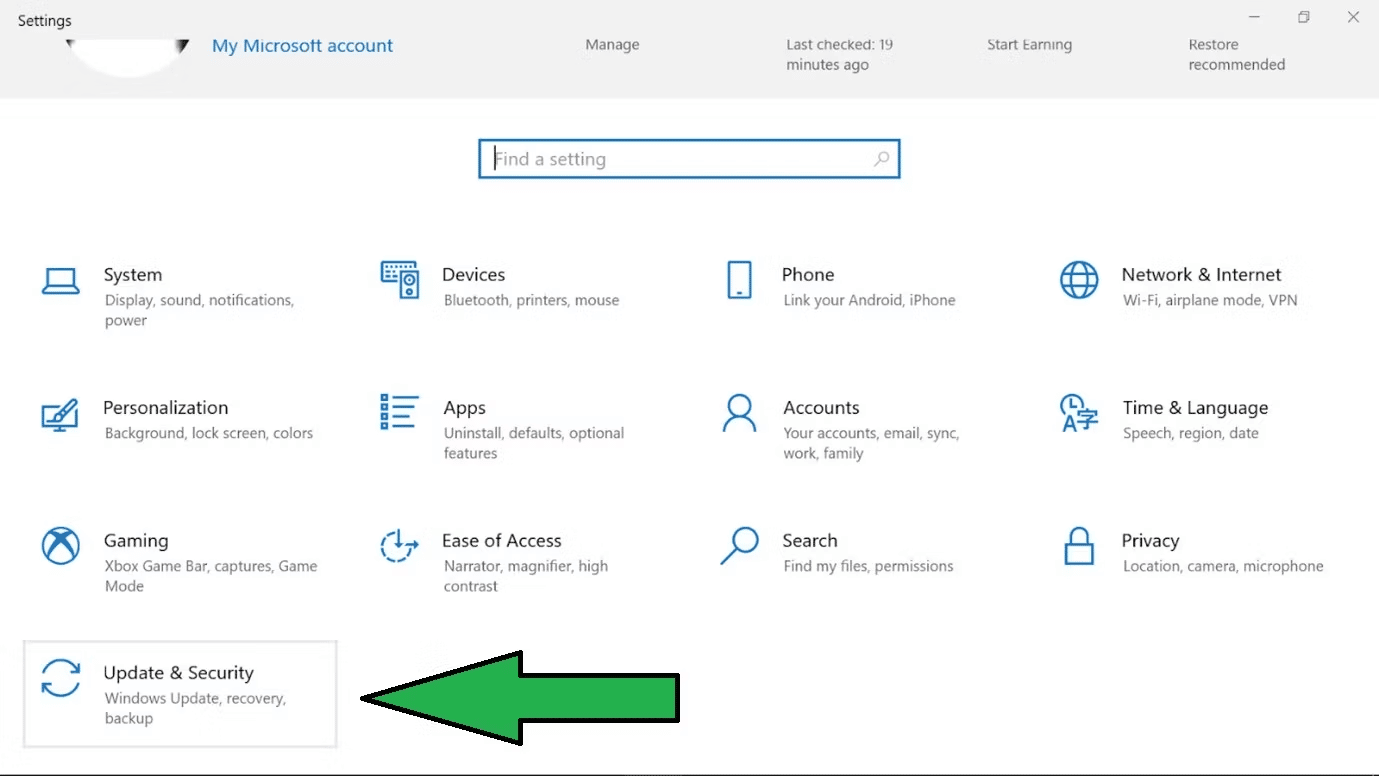Viewport: 1379px width, 776px height.
Task: Select the Apps list icon
Action: (399, 412)
